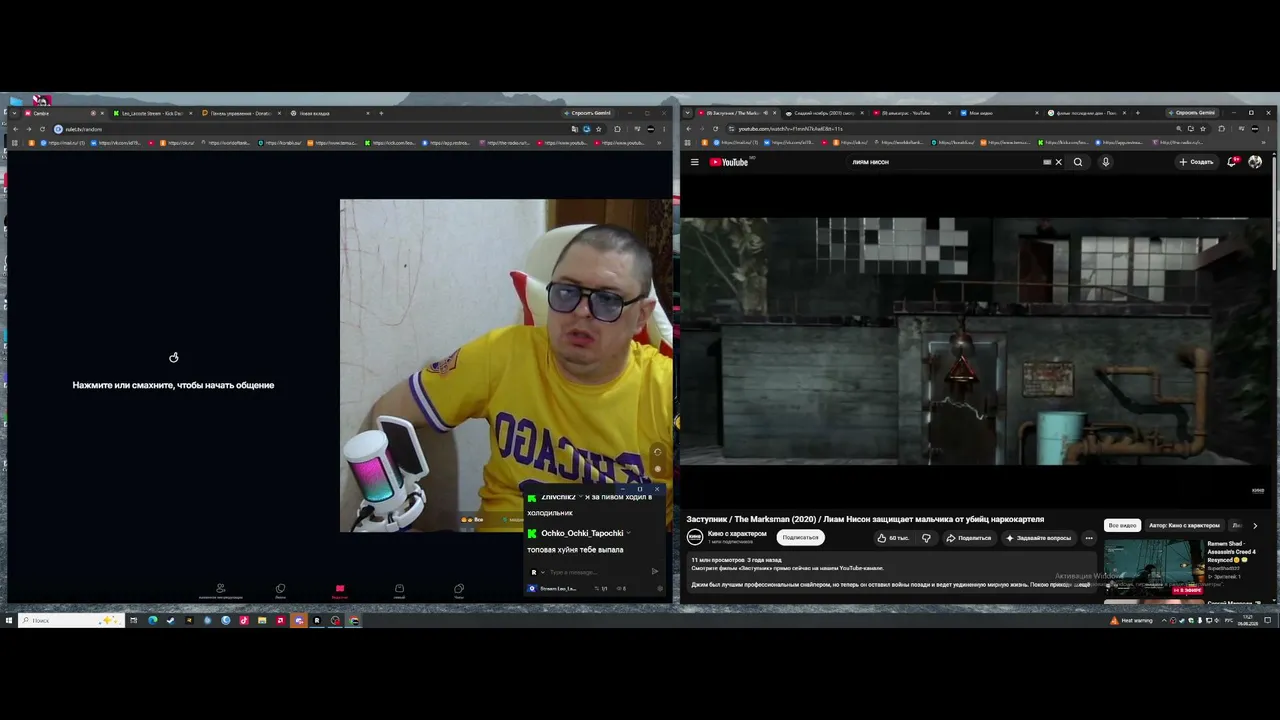The height and width of the screenshot is (720, 1280).
Task: Open the on-screen keyboard in YouTube search
Action: click(1047, 162)
